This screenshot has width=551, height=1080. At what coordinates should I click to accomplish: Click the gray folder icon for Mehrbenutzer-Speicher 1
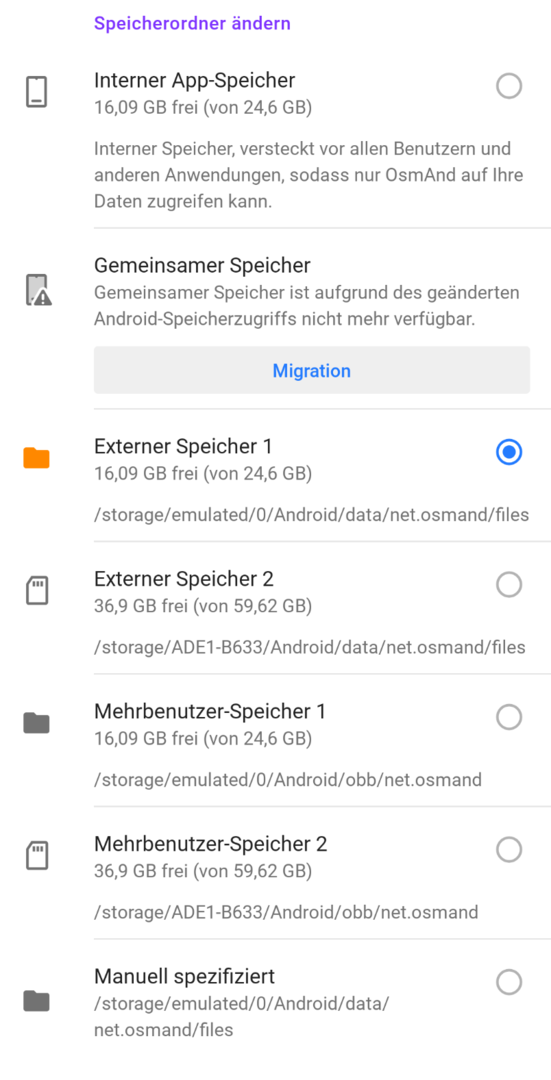pyautogui.click(x=37, y=723)
